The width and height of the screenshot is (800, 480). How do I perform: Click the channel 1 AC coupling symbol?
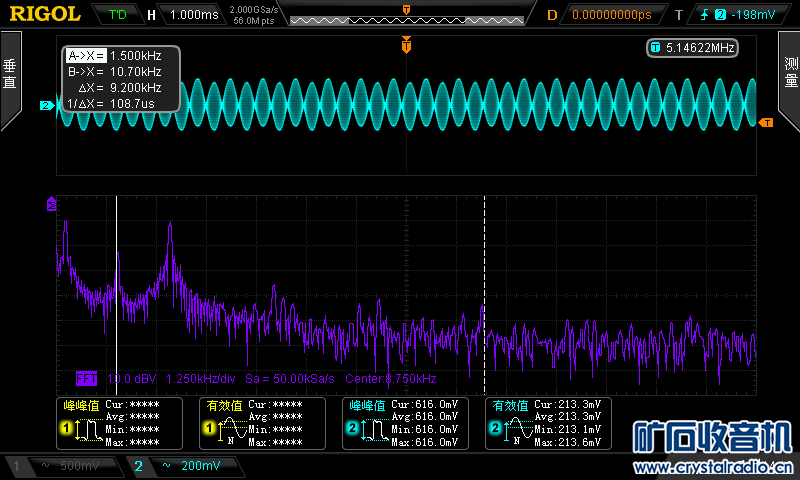45,465
